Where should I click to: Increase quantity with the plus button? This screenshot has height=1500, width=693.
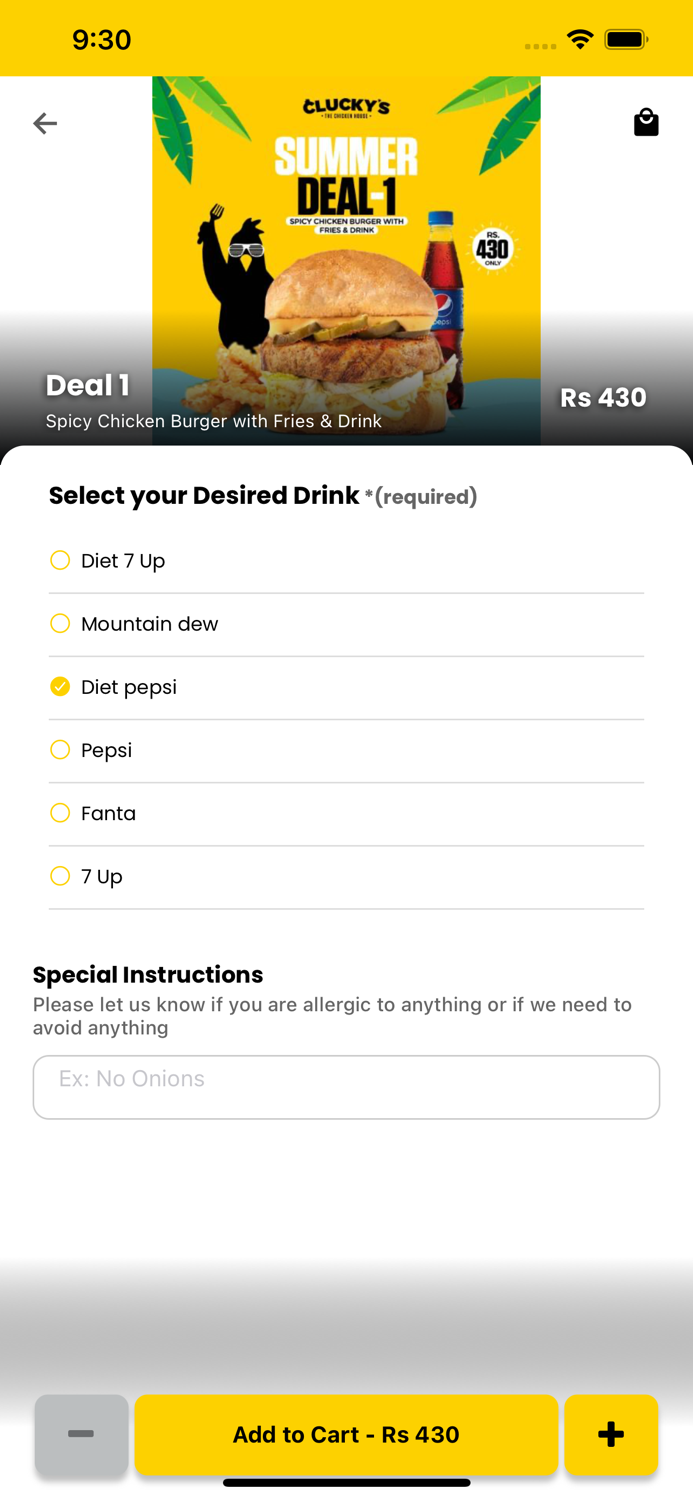611,1434
